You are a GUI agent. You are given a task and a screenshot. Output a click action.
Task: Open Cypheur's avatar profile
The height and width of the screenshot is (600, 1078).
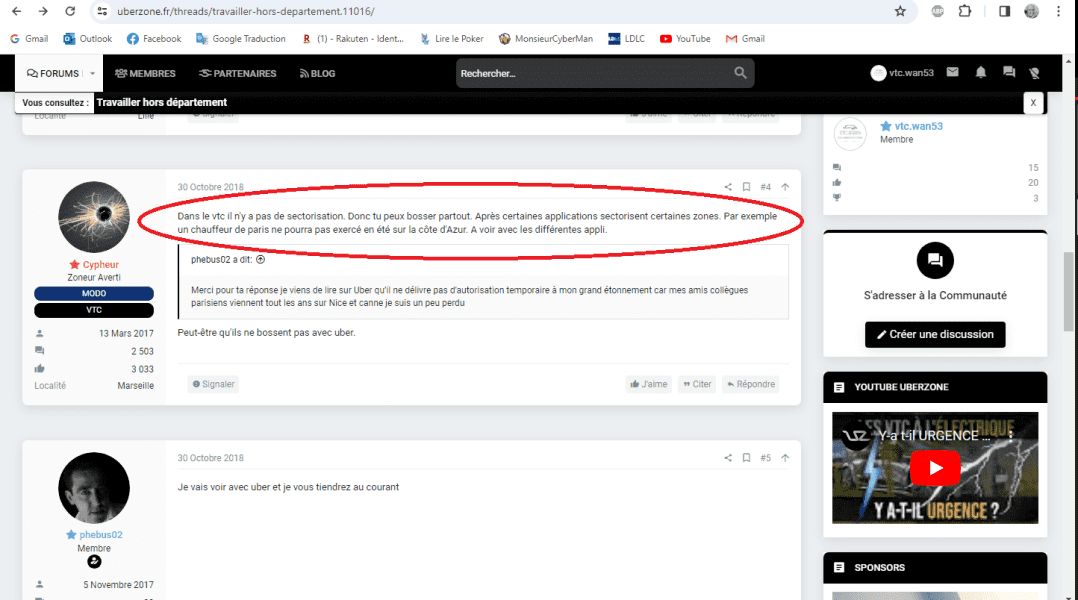pyautogui.click(x=94, y=217)
